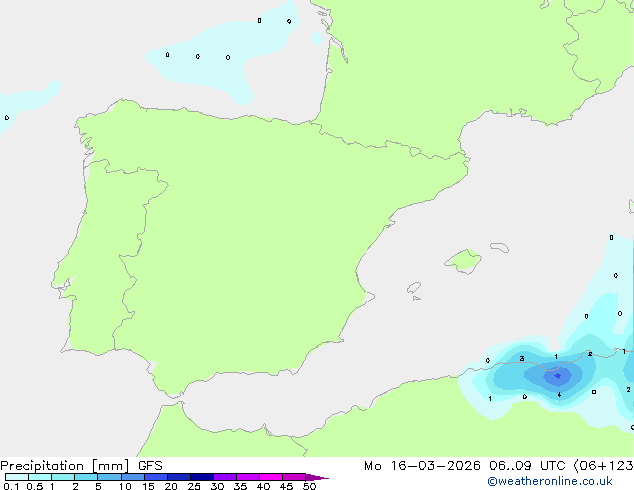Click the 35–40 mm violet swatch
Viewport: 634px width, 490px height.
248,477
